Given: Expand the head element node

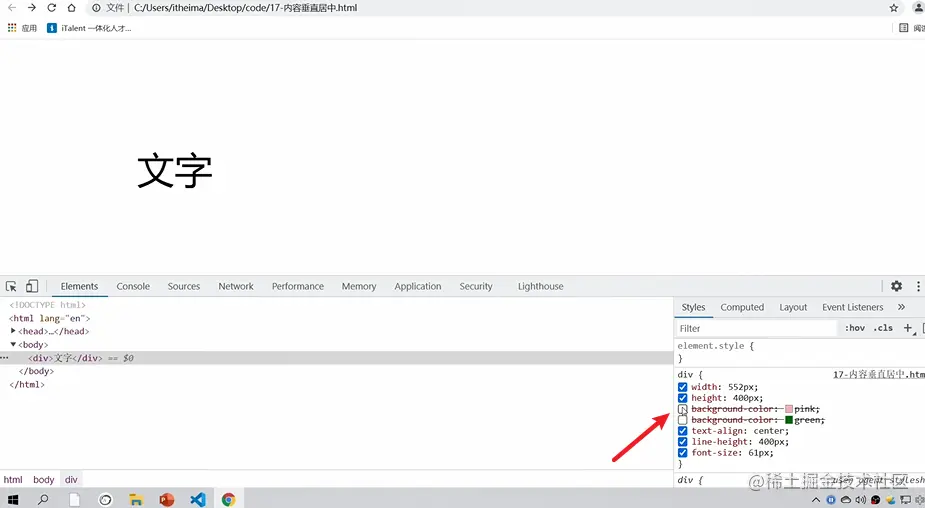Looking at the screenshot, I should 13,331.
